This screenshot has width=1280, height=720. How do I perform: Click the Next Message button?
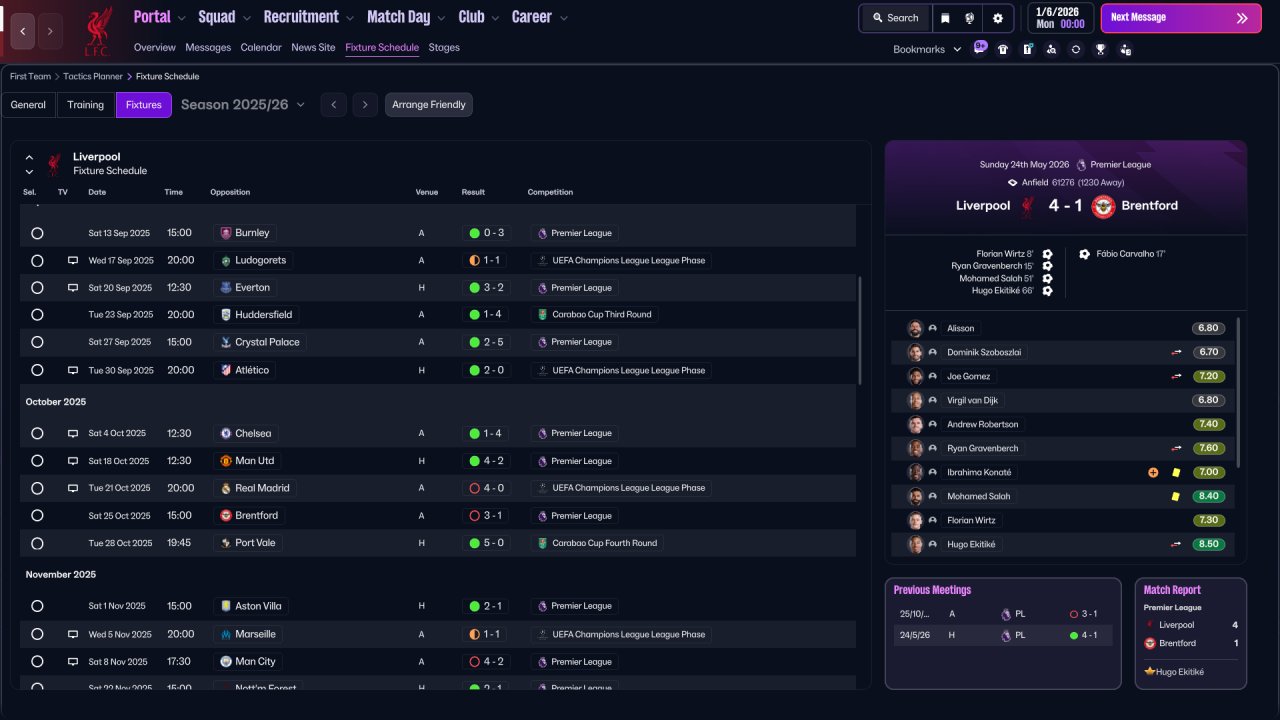click(x=1181, y=18)
